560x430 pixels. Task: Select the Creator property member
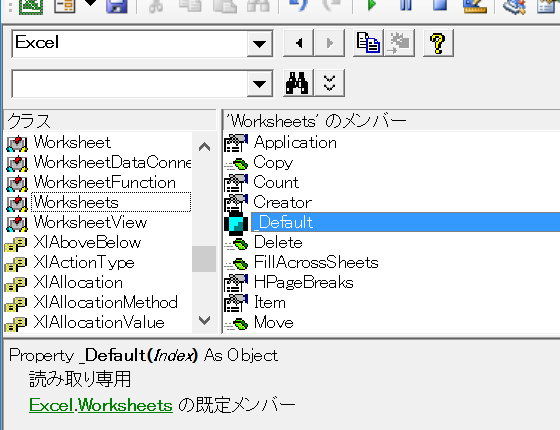pyautogui.click(x=282, y=202)
